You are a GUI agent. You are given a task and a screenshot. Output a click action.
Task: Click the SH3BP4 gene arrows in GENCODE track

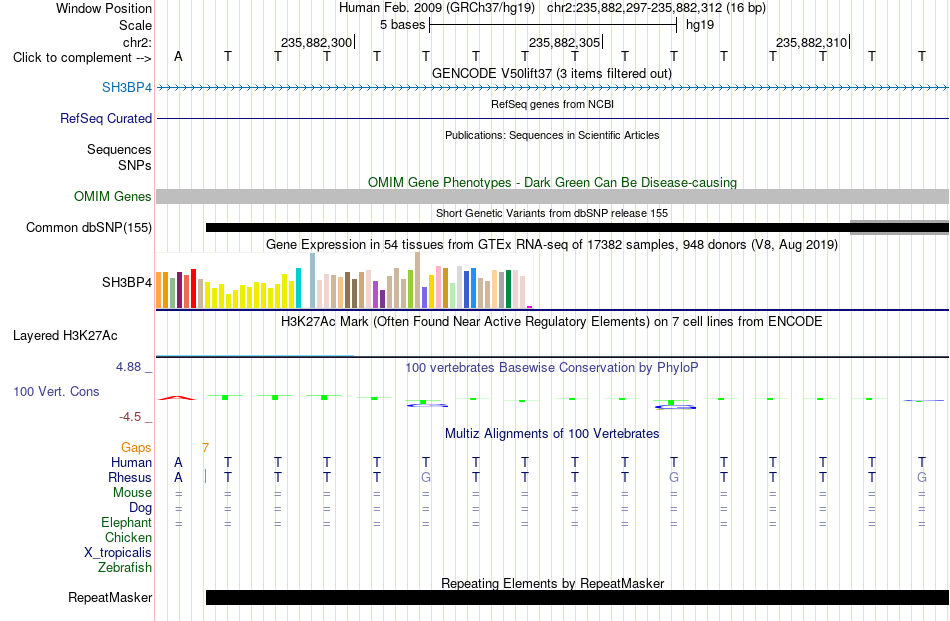(x=553, y=88)
